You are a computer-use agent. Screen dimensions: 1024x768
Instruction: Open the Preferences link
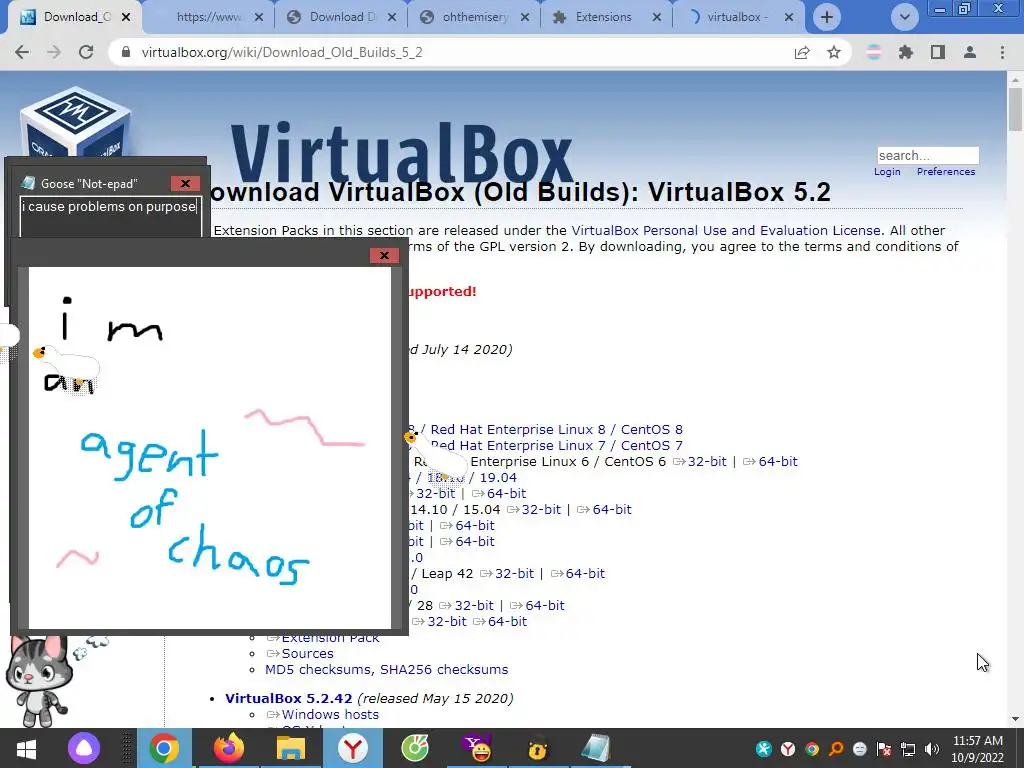(946, 172)
